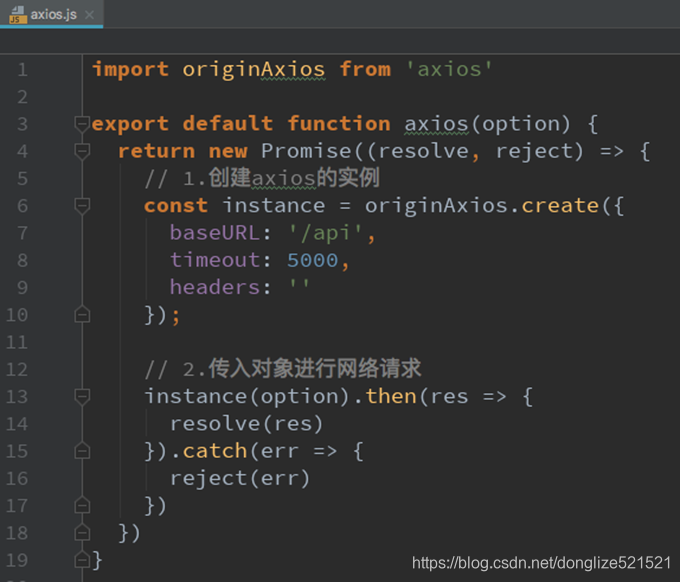The height and width of the screenshot is (582, 680).
Task: Click the '/api' string value
Action: click(325, 233)
